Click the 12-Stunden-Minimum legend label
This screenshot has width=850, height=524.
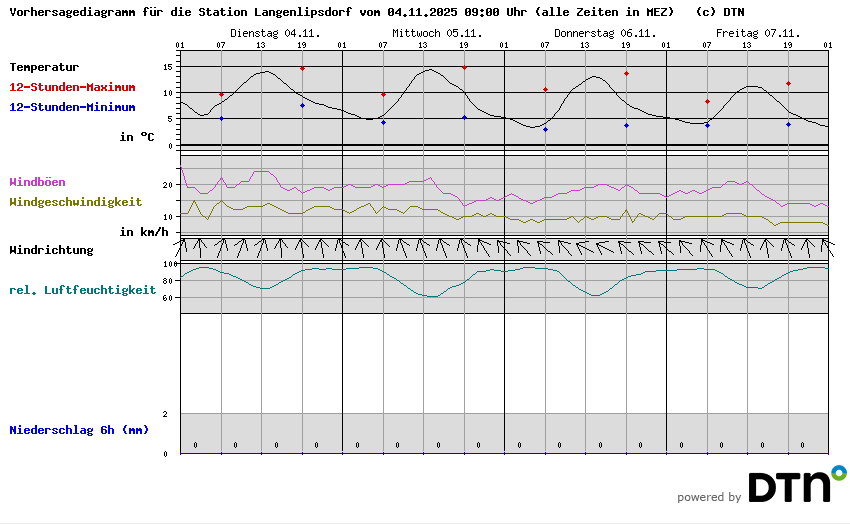72,107
